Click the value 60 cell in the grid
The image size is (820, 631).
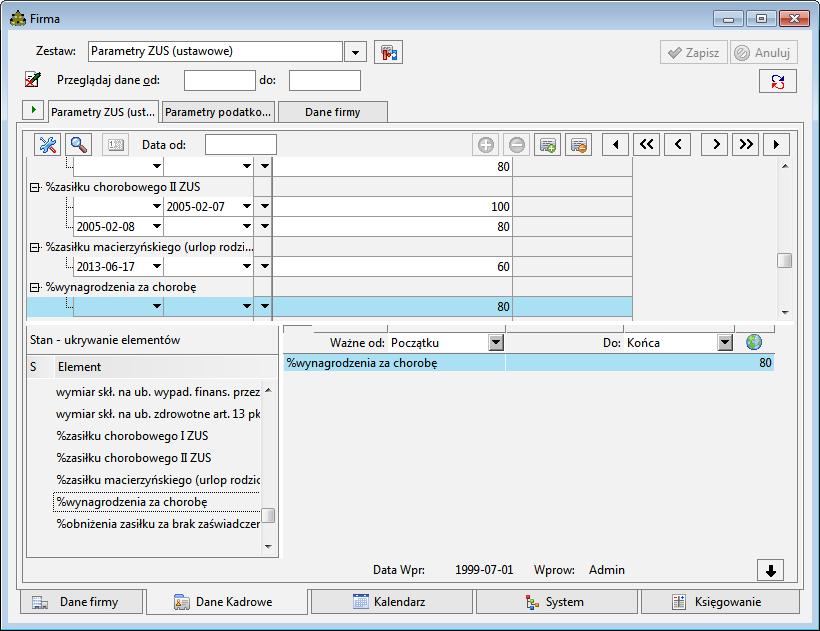pyautogui.click(x=392, y=267)
